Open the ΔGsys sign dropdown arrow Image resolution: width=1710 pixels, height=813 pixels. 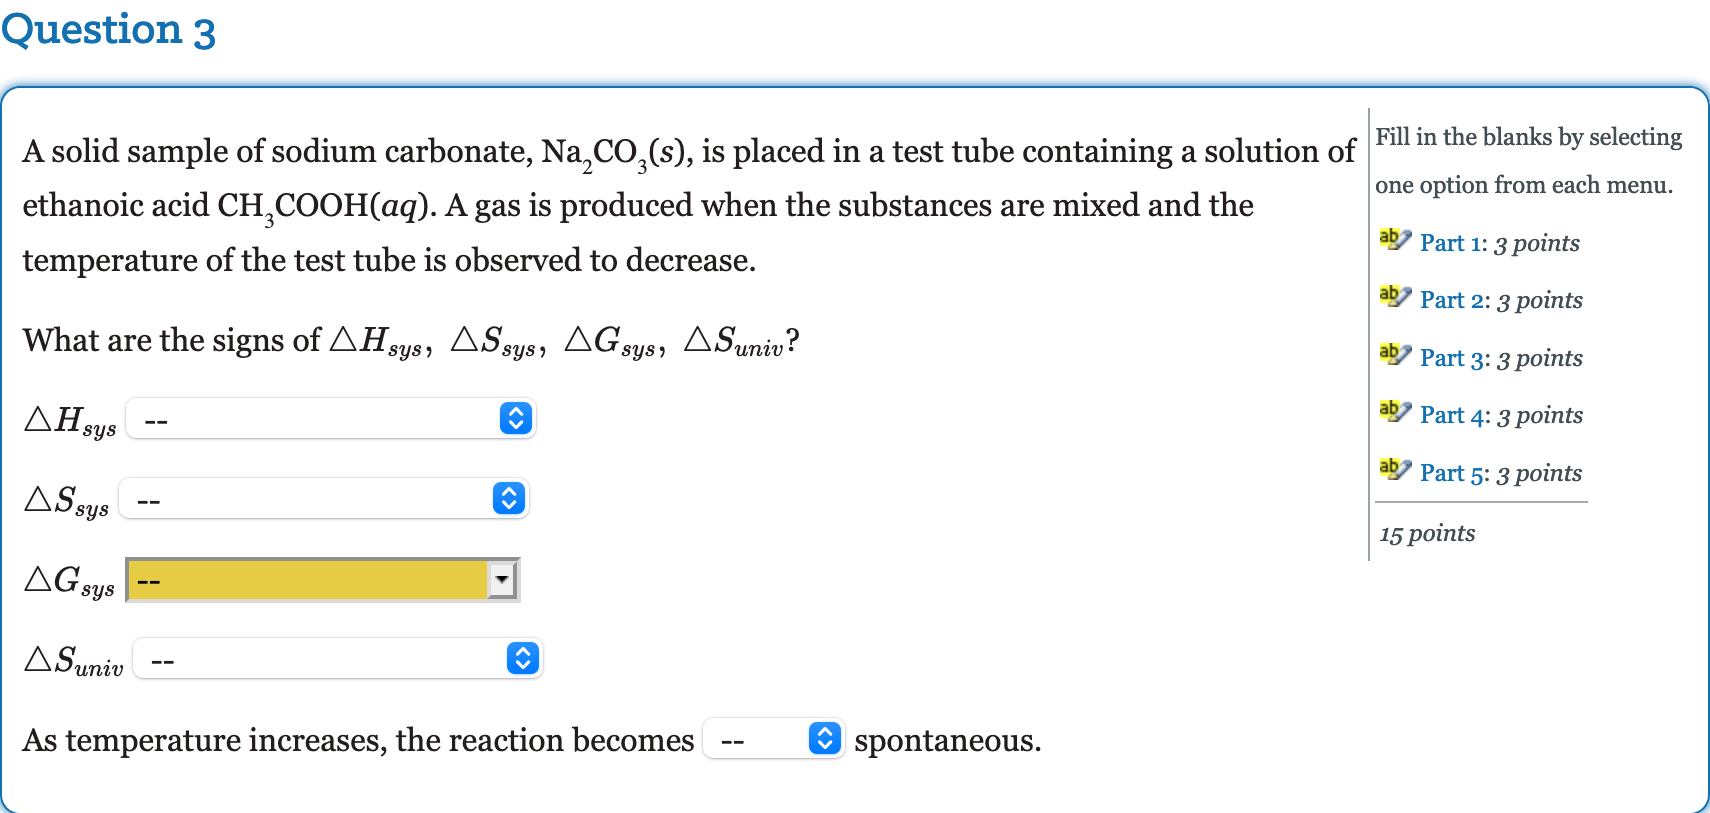501,579
